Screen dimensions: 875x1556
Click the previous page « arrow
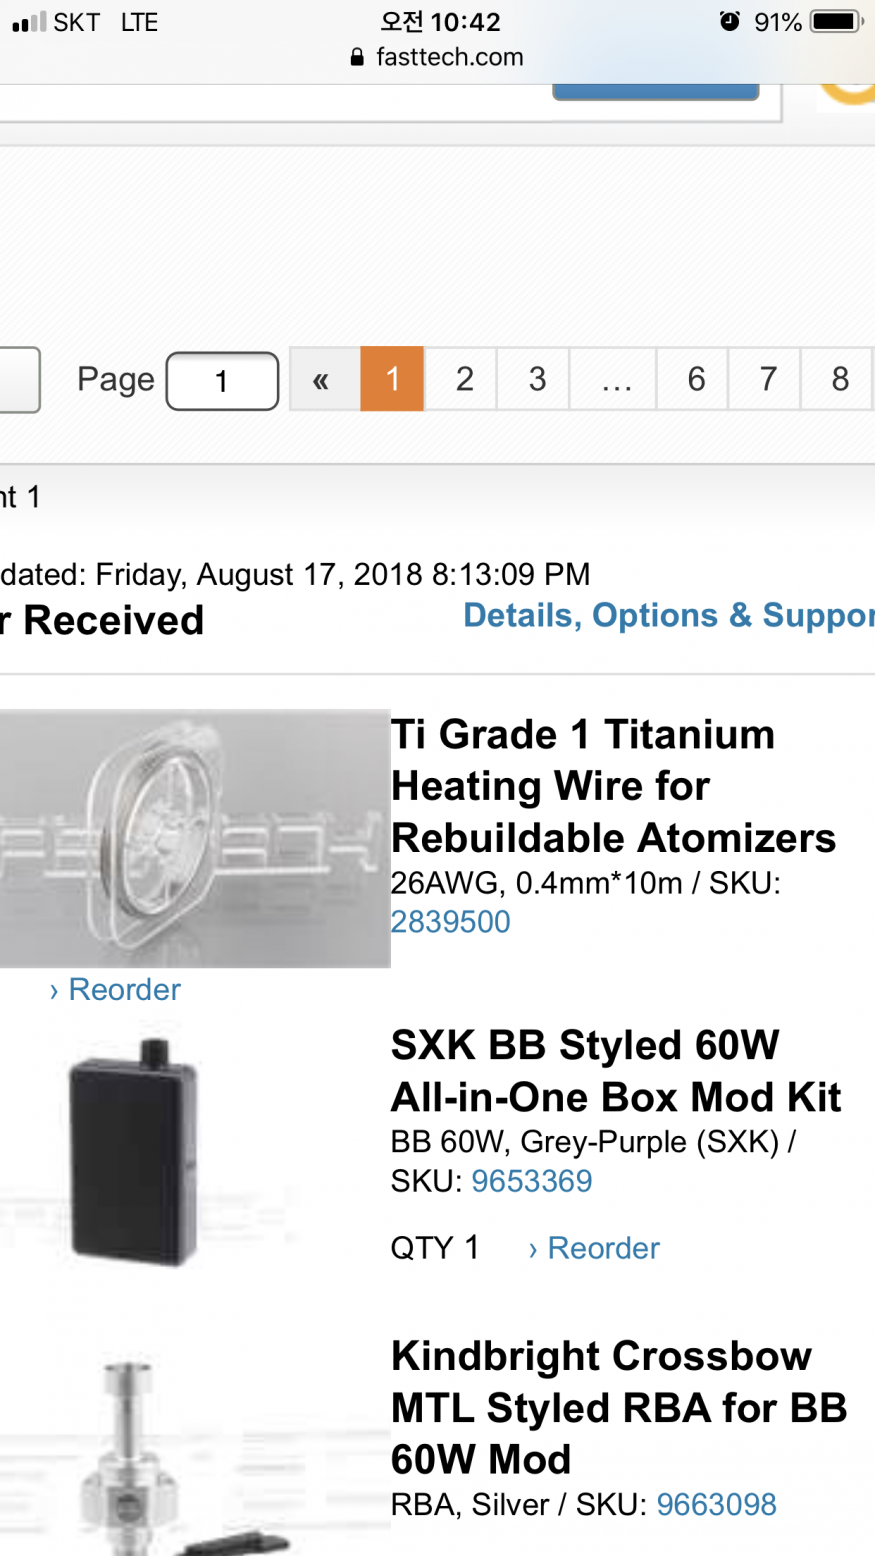point(322,379)
